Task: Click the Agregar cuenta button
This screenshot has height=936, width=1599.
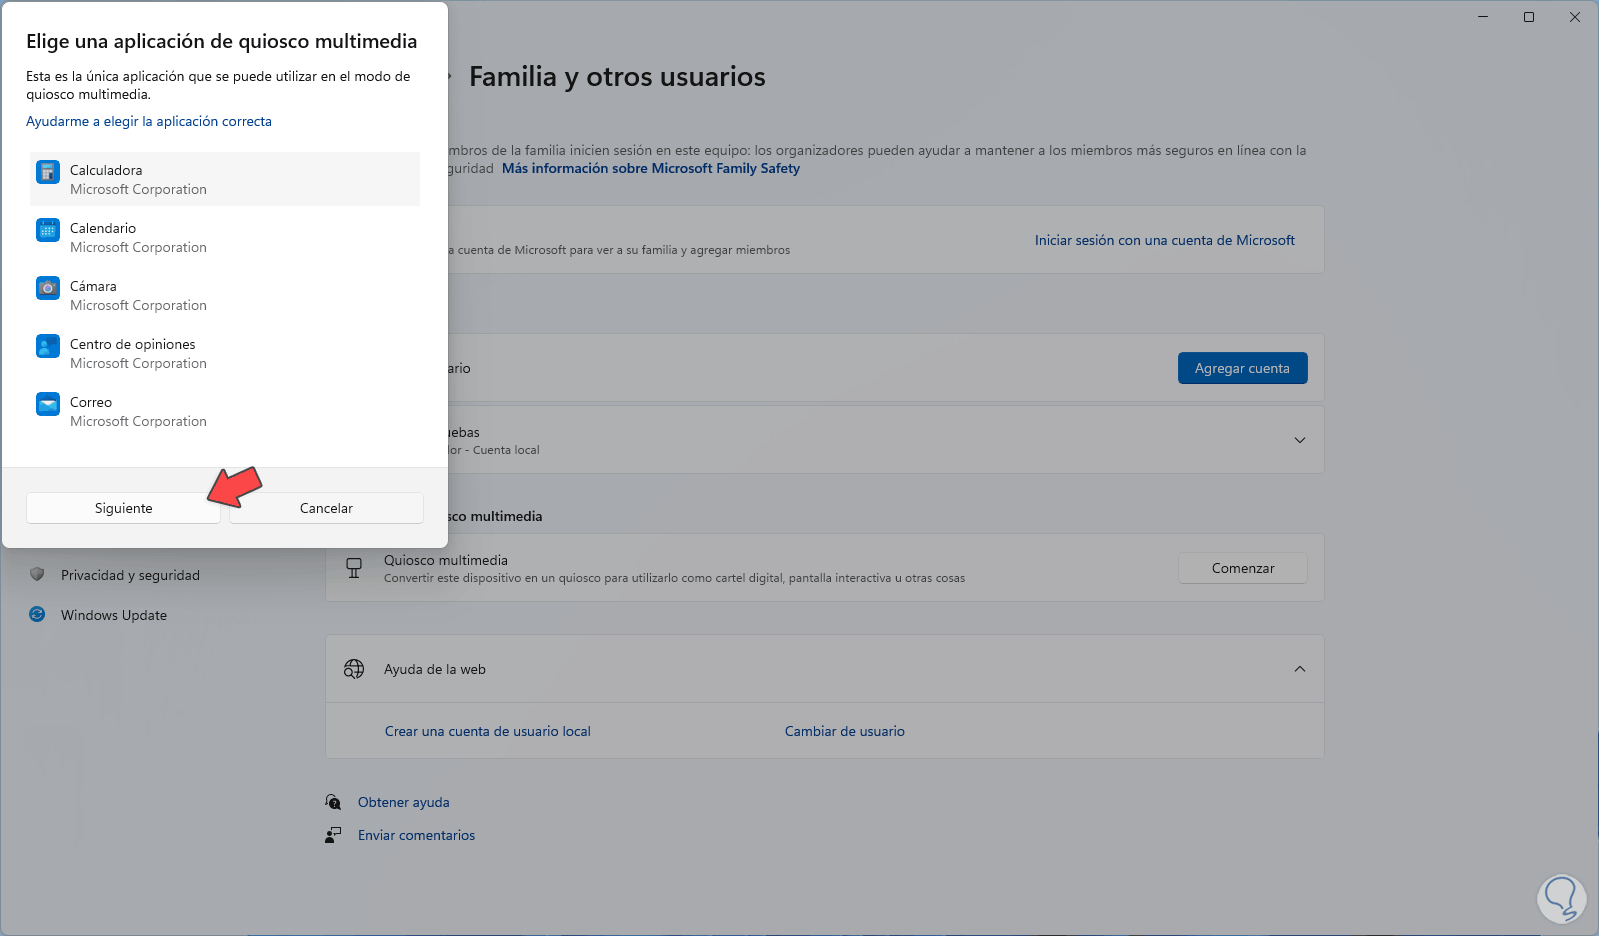Action: tap(1242, 368)
